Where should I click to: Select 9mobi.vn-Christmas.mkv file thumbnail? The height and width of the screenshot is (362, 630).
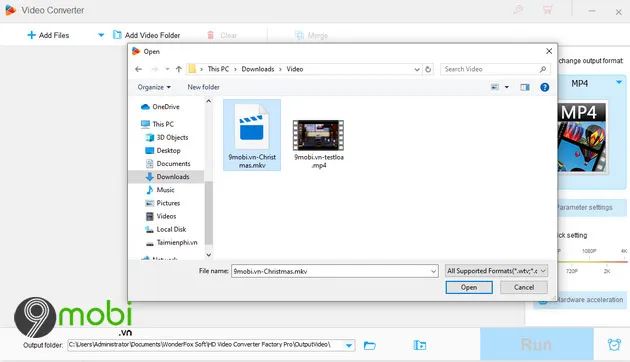[x=252, y=135]
